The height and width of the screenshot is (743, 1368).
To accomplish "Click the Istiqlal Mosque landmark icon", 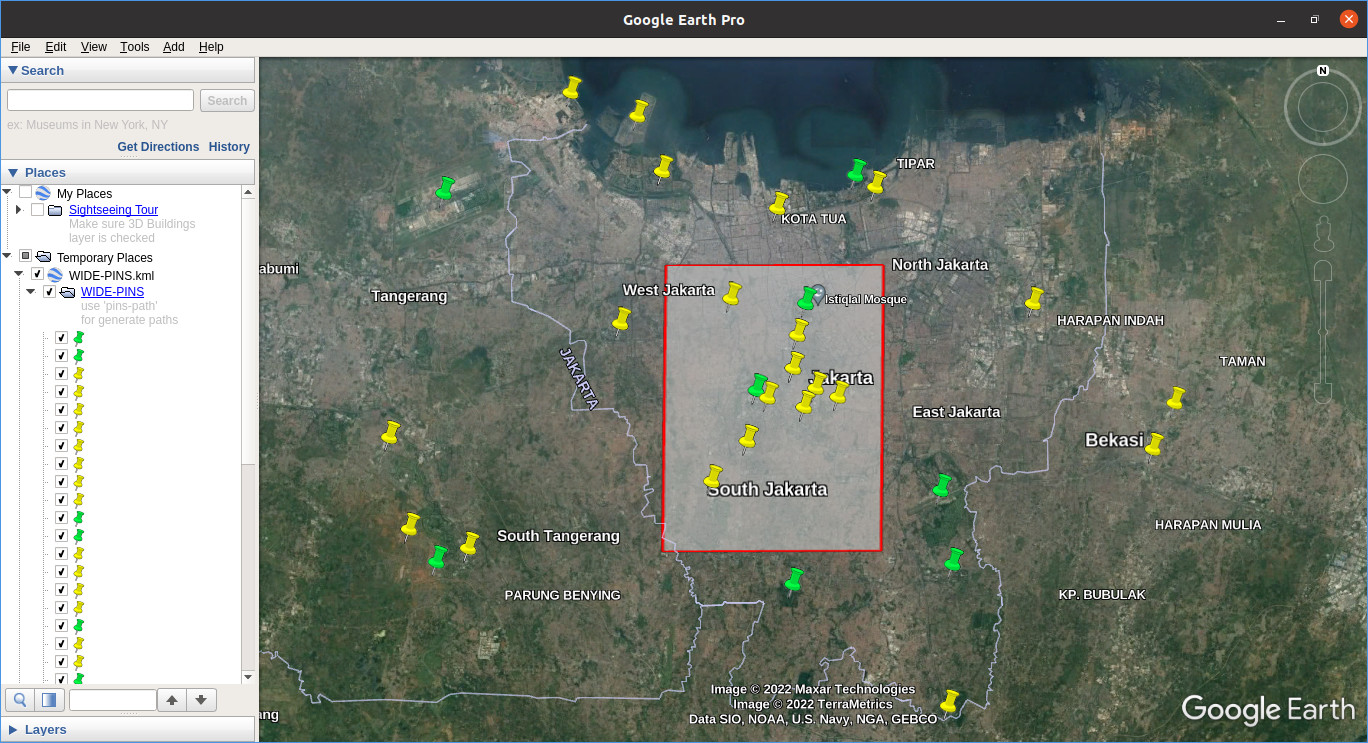I will [x=818, y=294].
